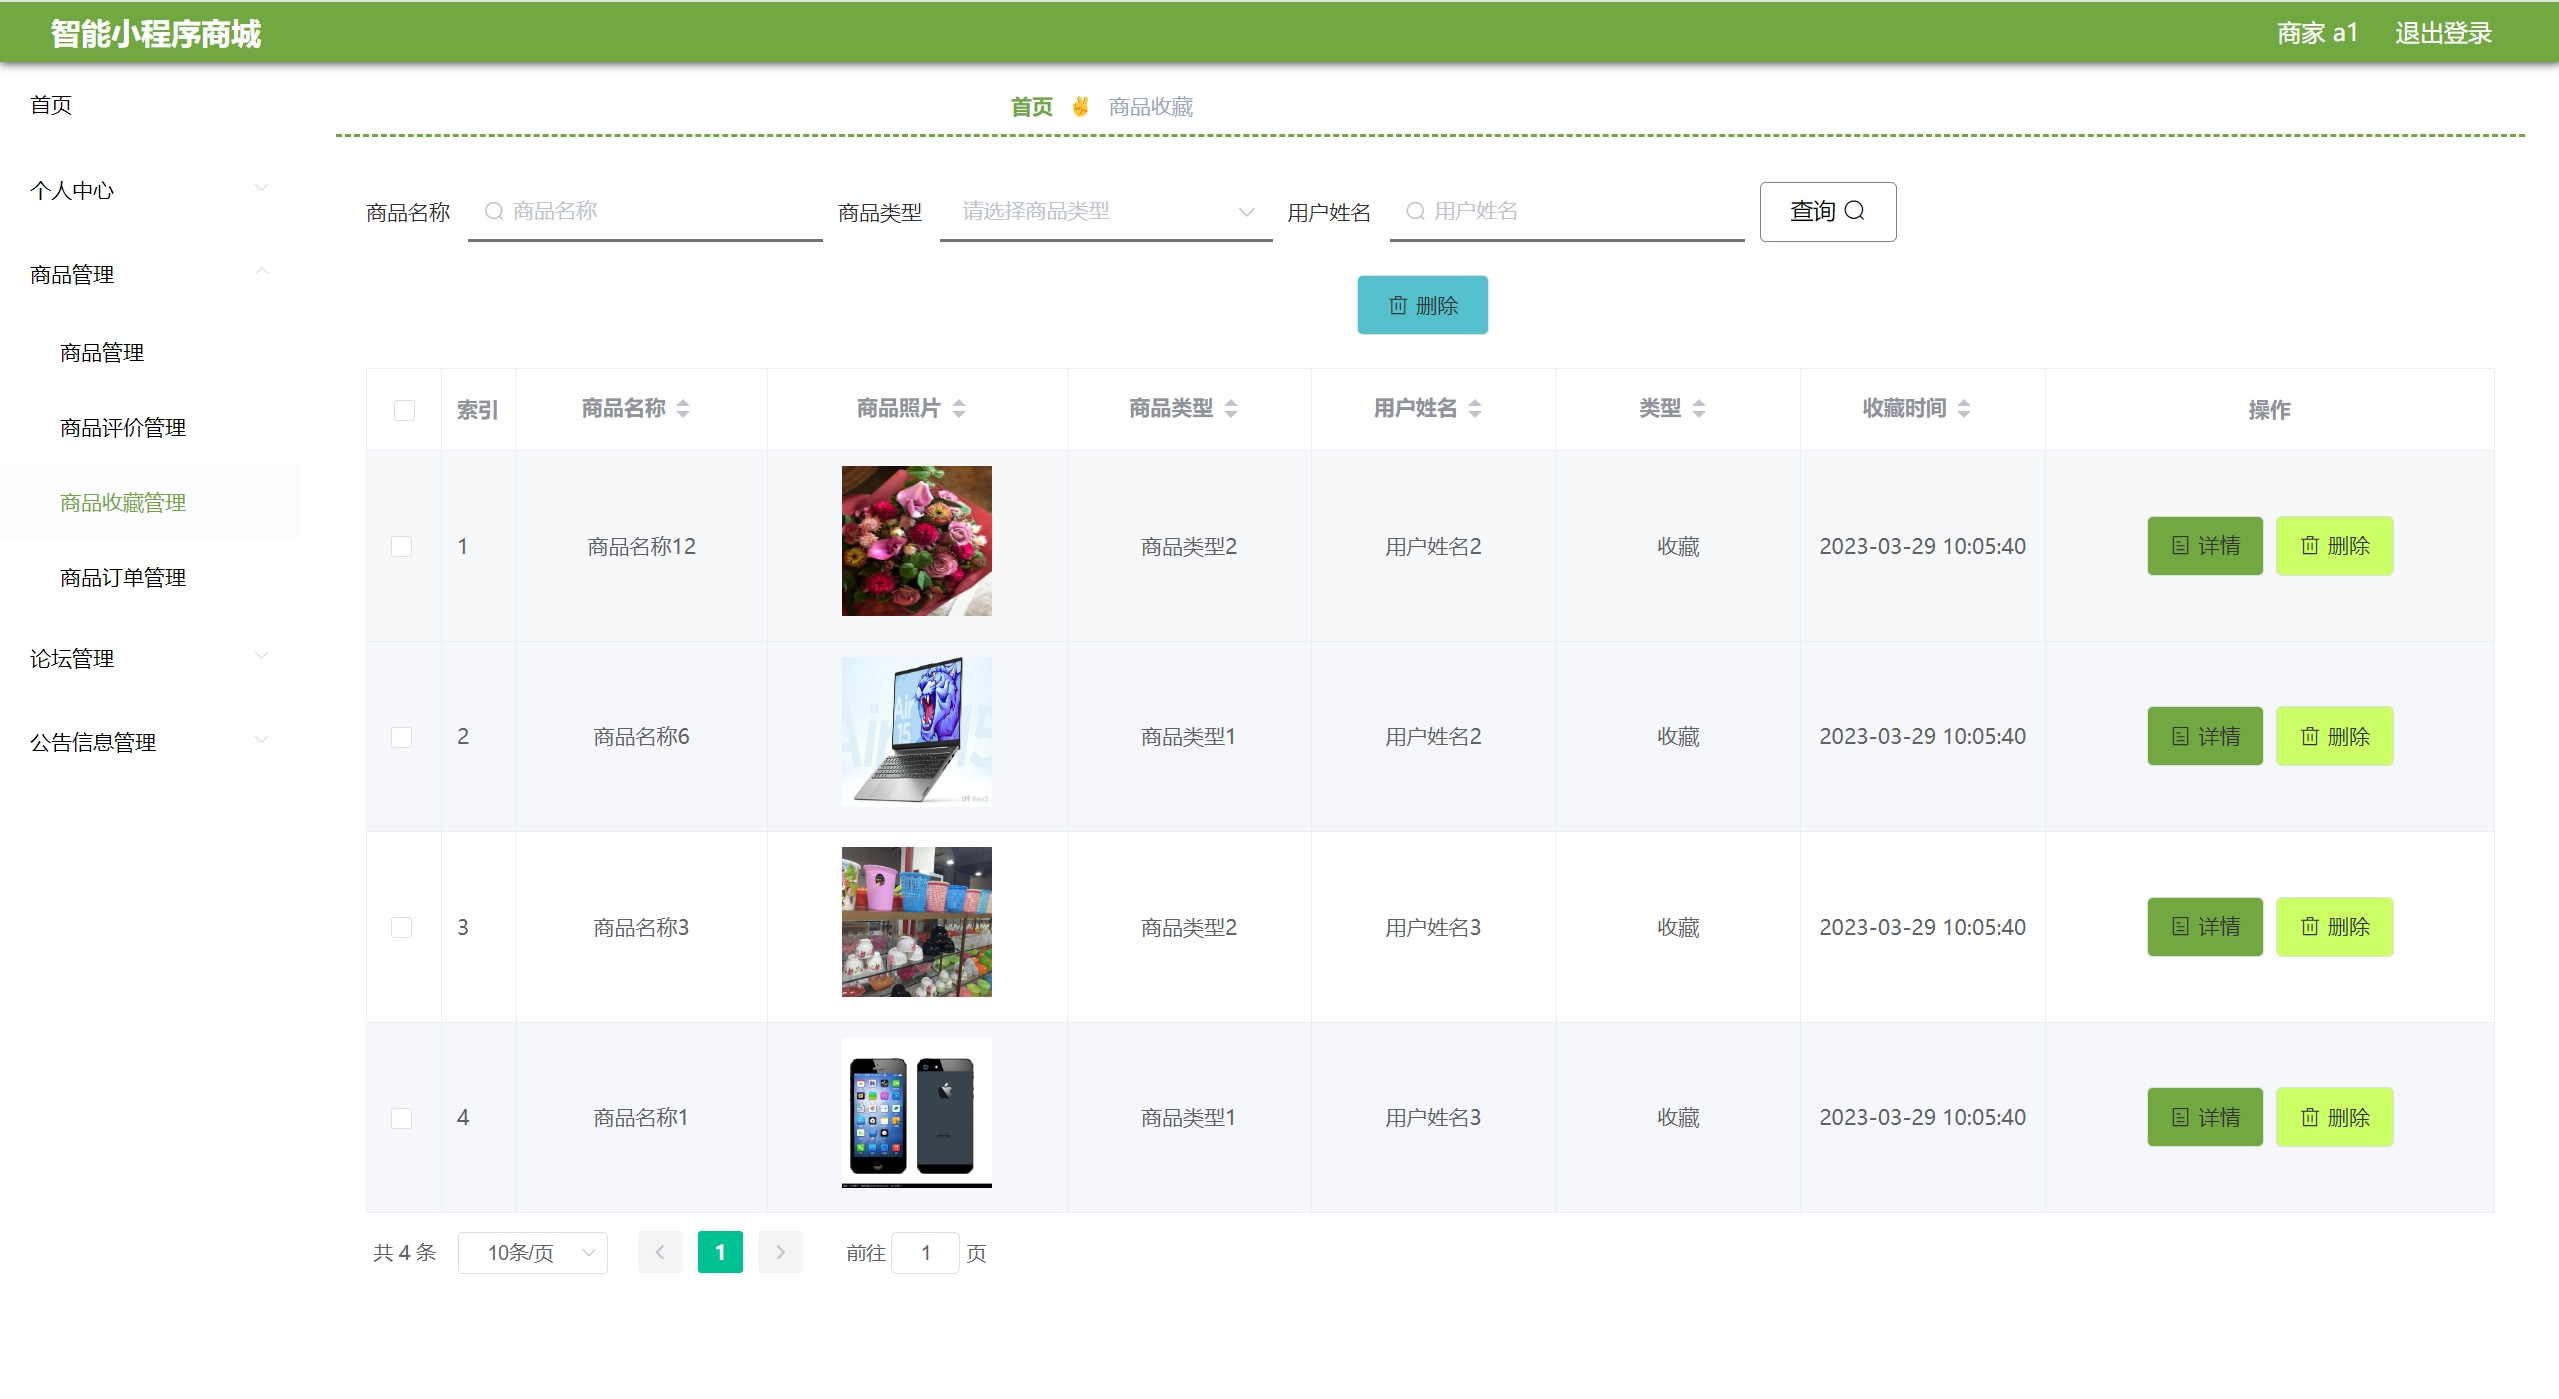Sort by 用户姓名 column sort icon

1474,408
